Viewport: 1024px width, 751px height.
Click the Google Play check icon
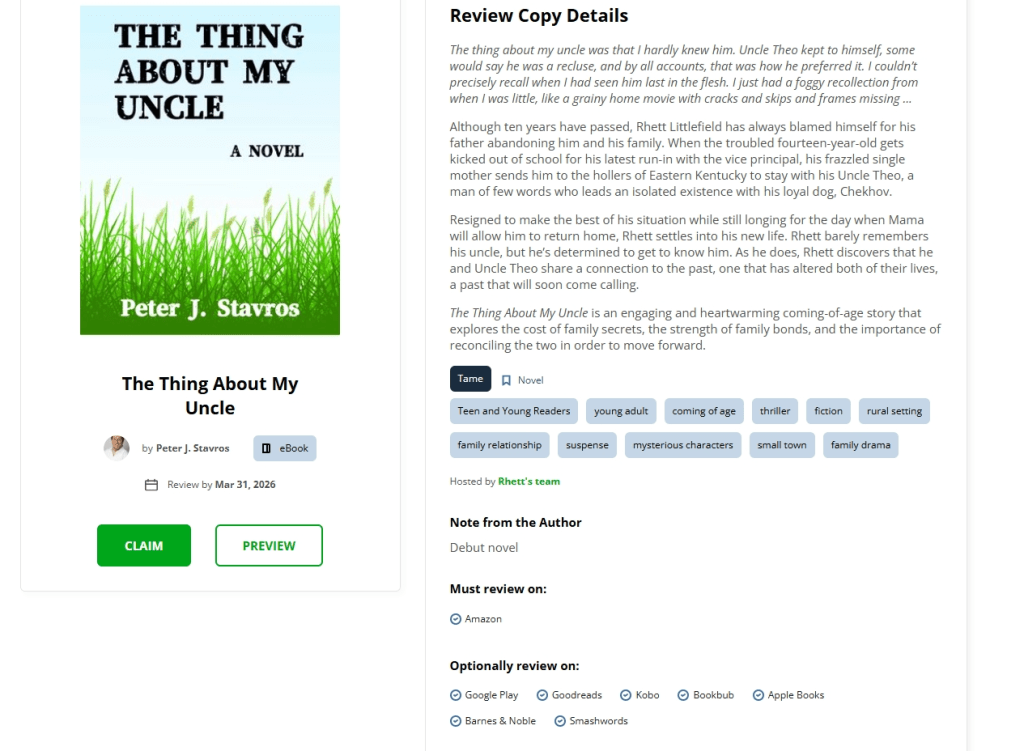point(456,695)
